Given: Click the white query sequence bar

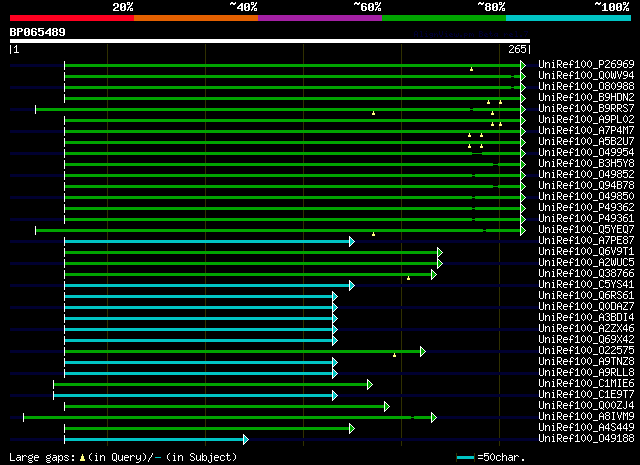Looking at the screenshot, I should click(270, 41).
